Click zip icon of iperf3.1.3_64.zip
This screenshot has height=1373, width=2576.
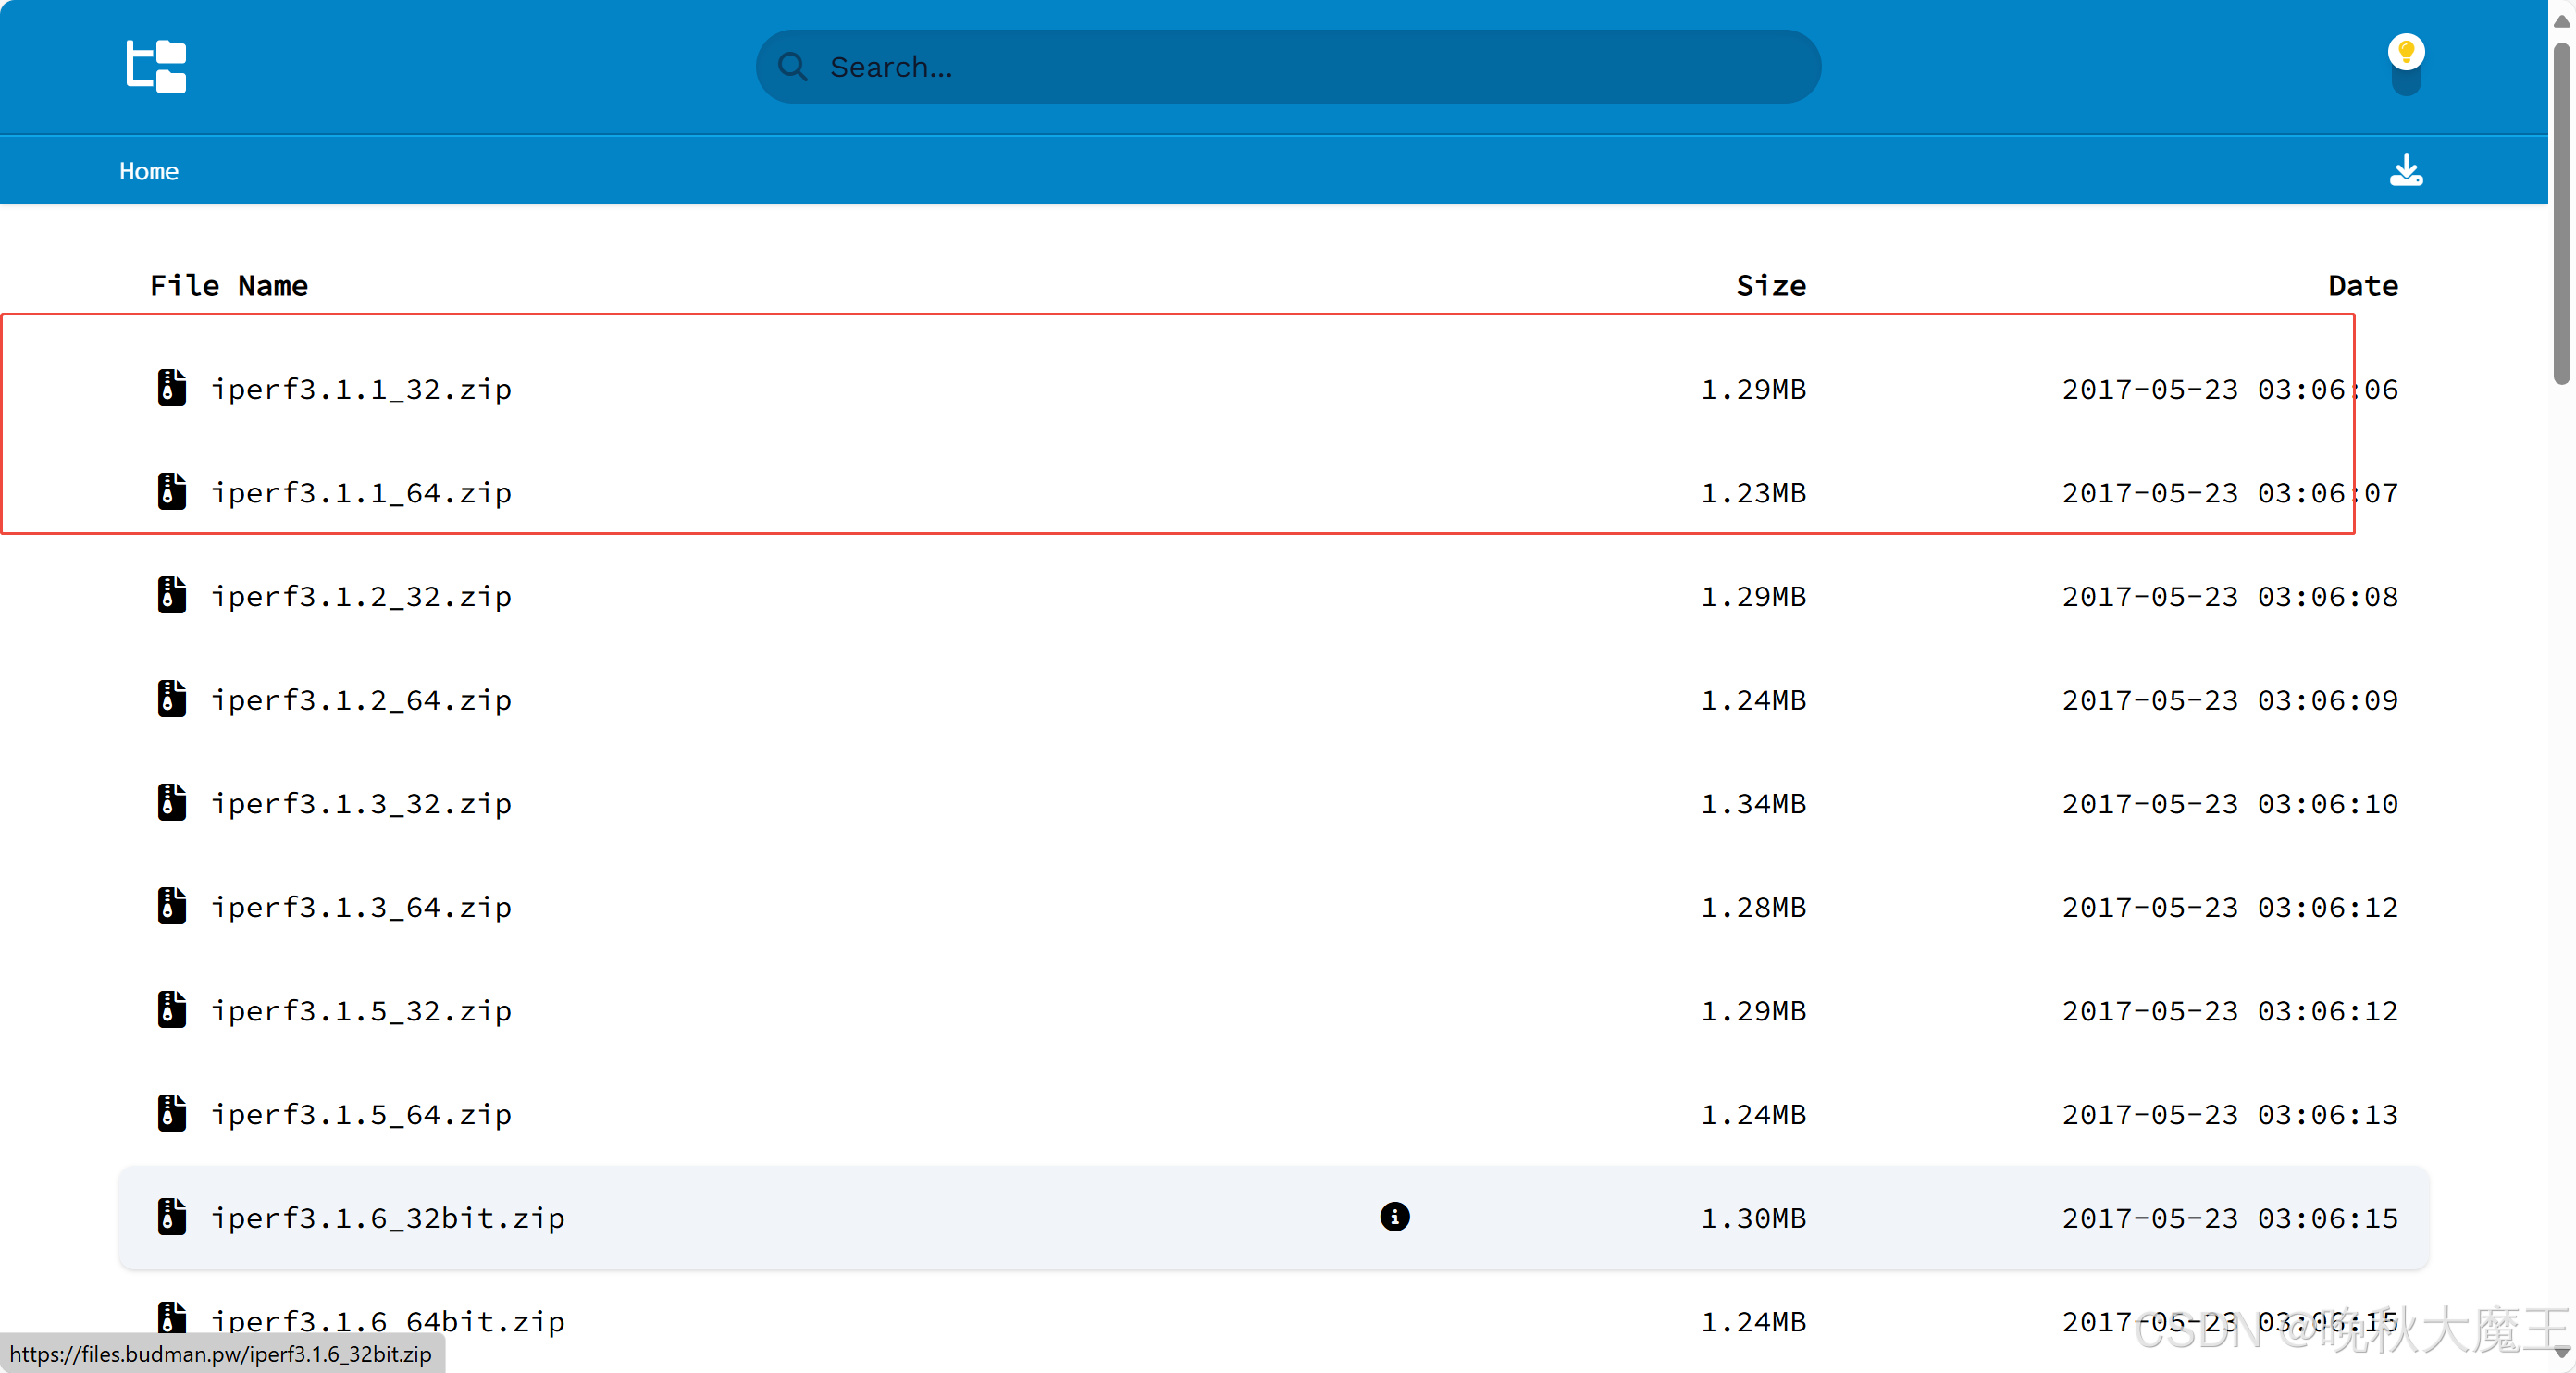click(171, 906)
